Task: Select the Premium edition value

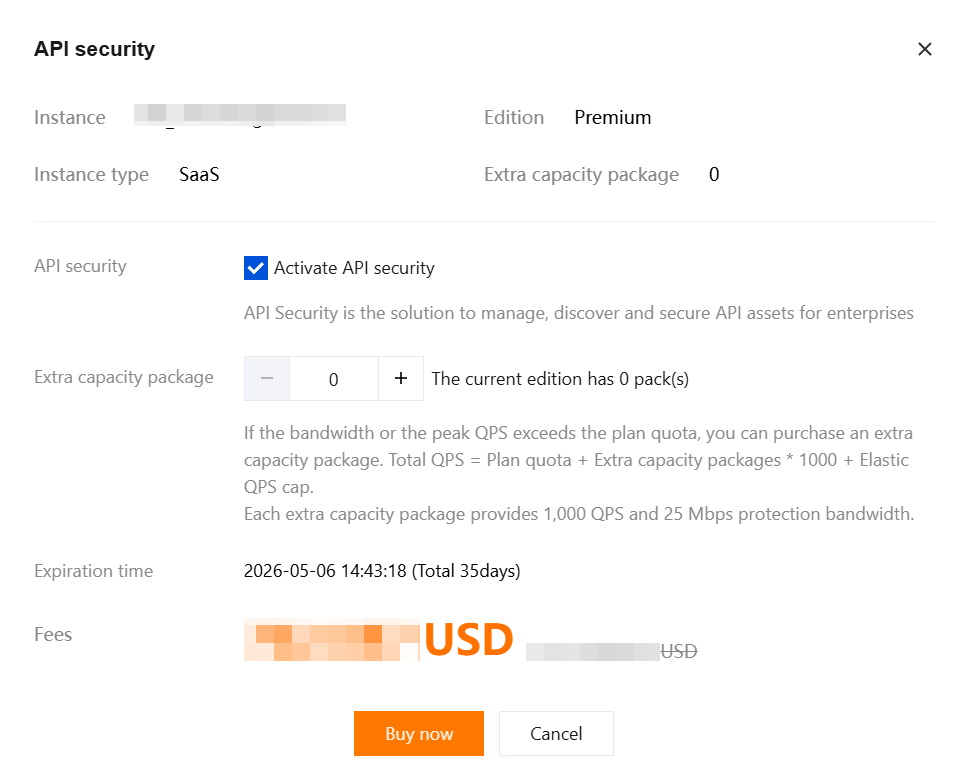Action: 612,118
